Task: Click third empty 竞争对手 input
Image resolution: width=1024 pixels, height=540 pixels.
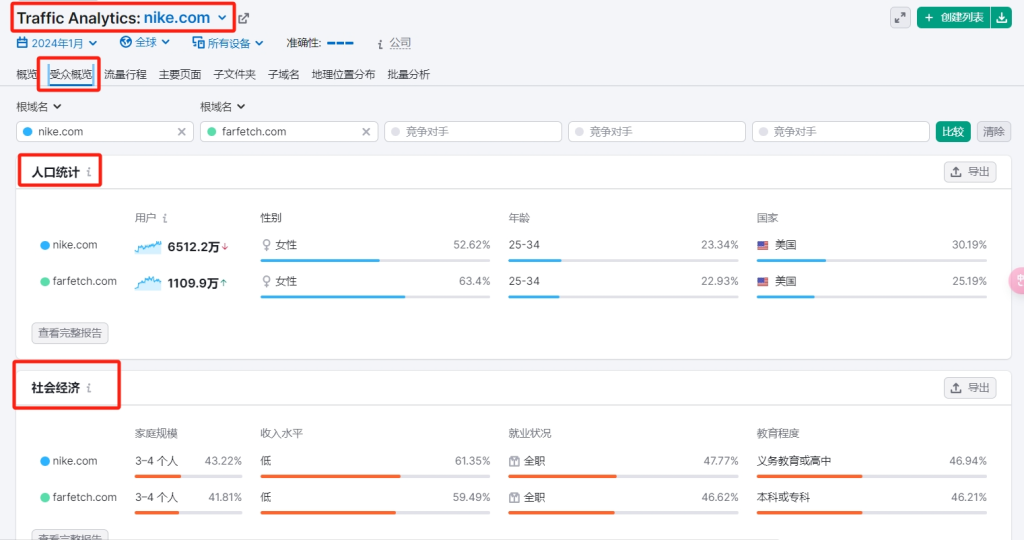Action: 841,132
